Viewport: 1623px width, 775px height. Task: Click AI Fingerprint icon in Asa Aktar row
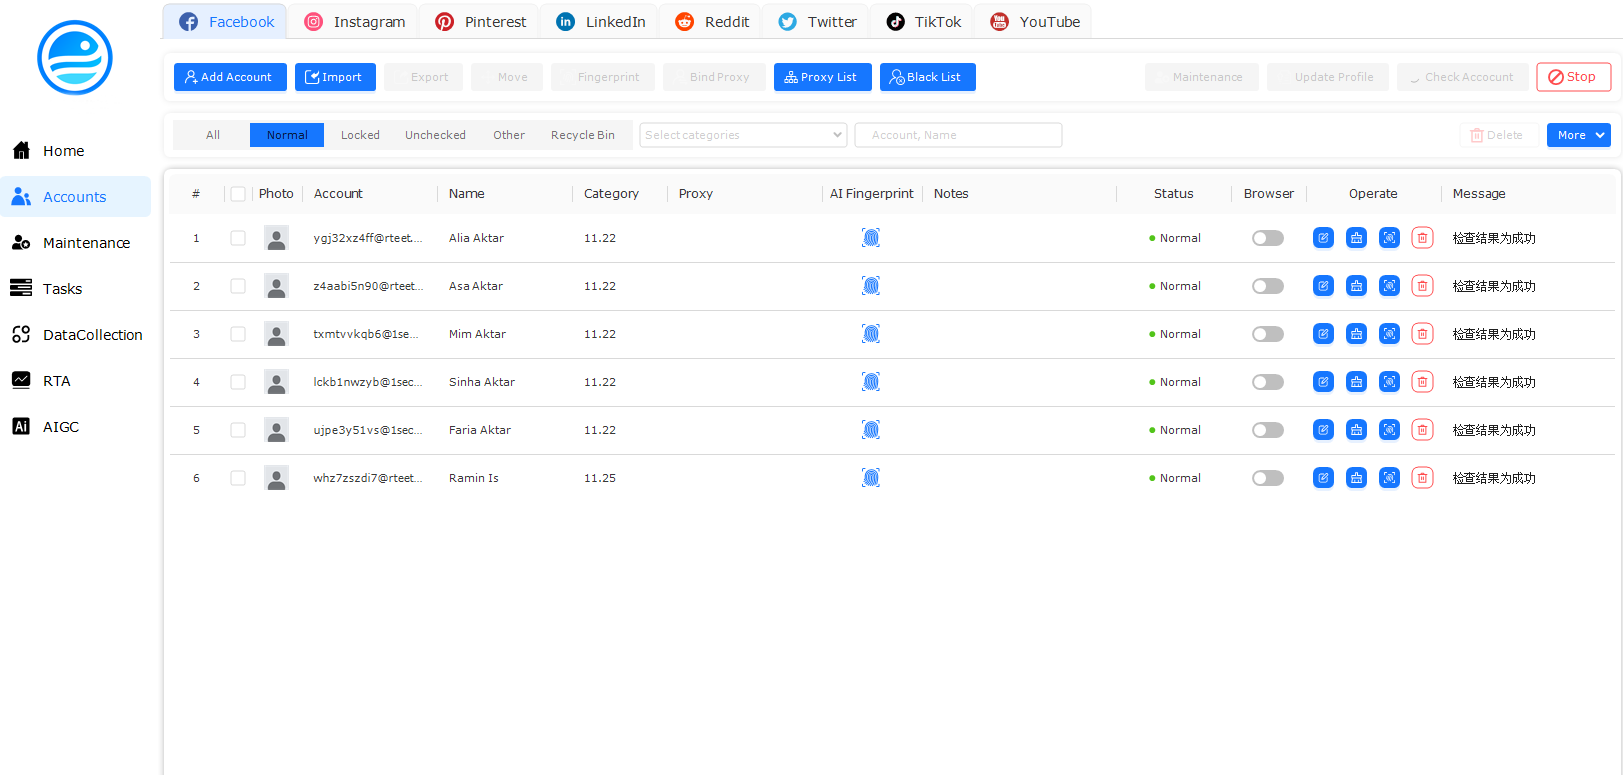pos(871,286)
